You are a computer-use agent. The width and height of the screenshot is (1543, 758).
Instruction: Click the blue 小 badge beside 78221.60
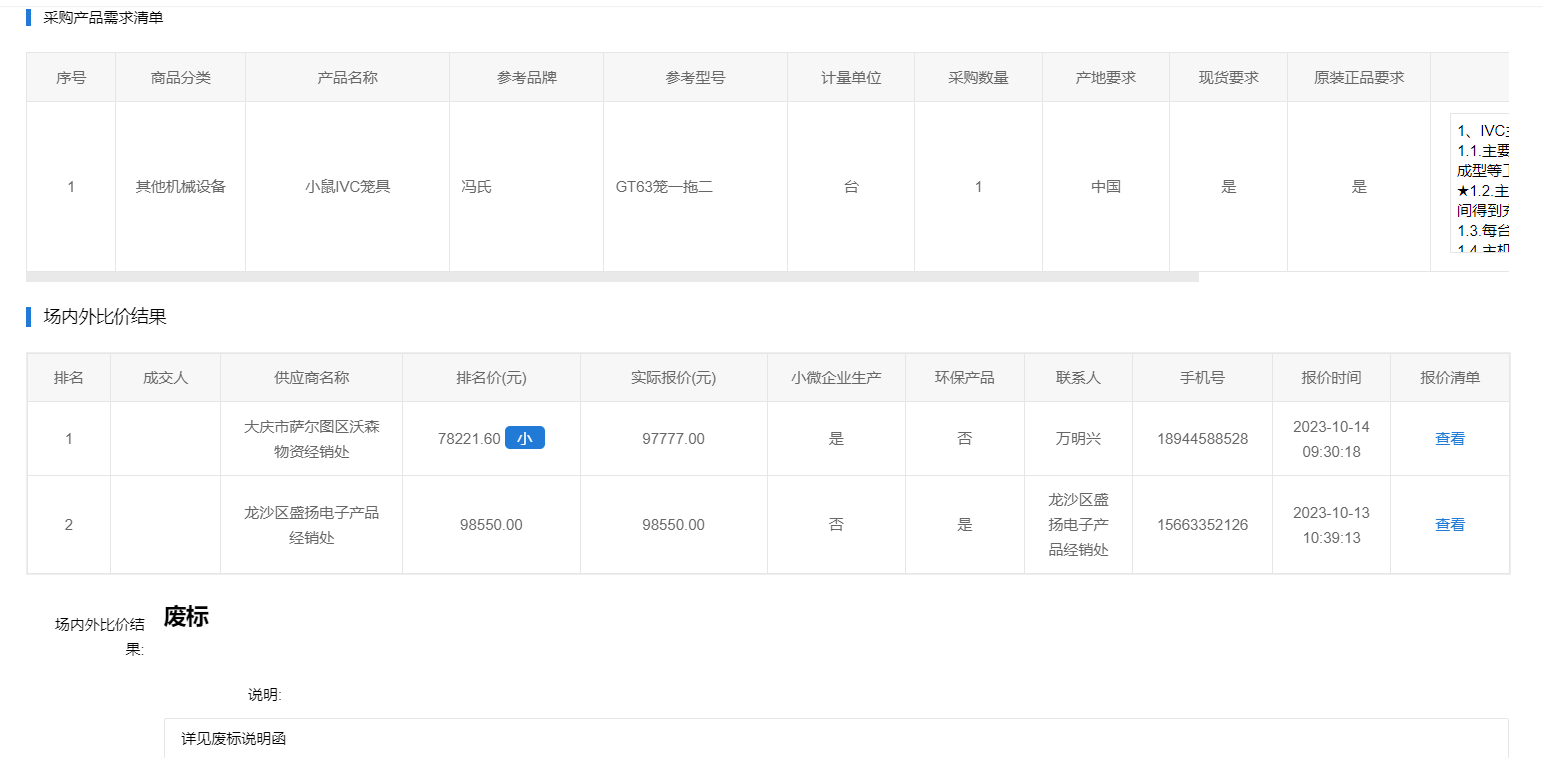pyautogui.click(x=524, y=438)
